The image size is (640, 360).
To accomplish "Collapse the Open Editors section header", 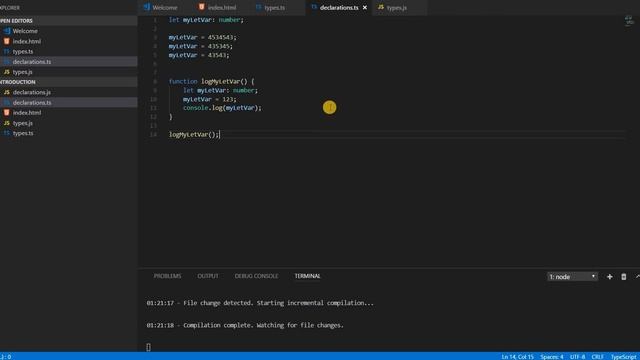I will pyautogui.click(x=69, y=21).
